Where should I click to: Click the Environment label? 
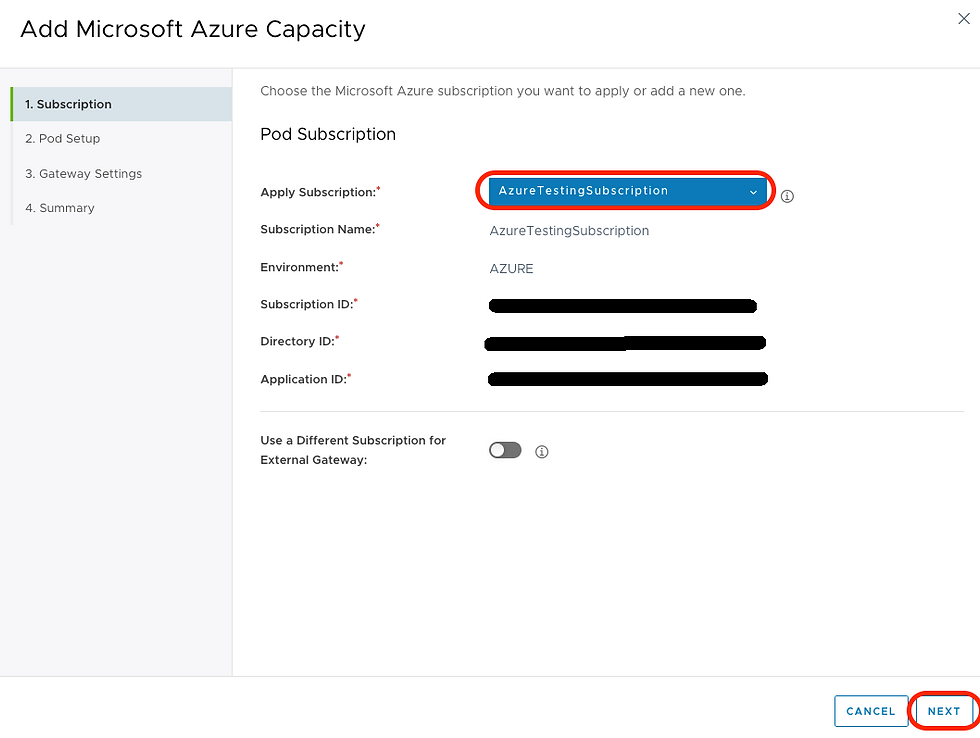coord(301,267)
